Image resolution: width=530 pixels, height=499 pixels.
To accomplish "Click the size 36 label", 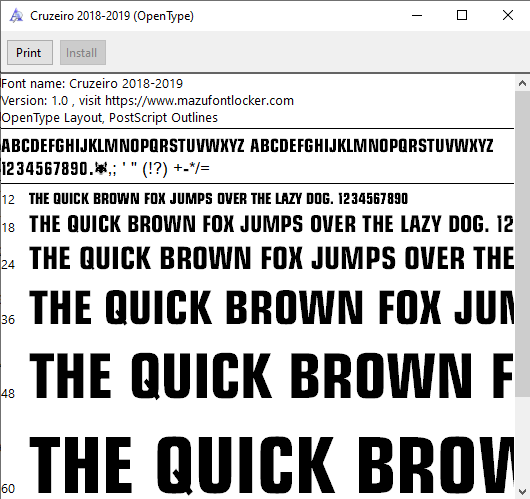I will coord(8,319).
